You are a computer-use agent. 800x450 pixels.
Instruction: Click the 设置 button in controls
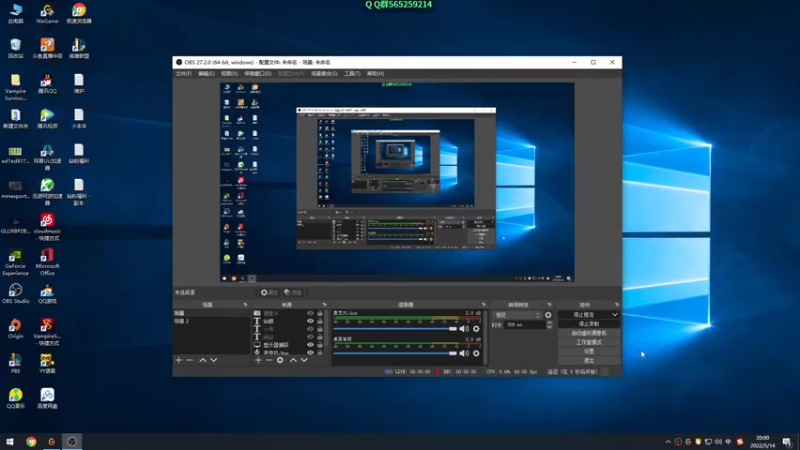pos(589,351)
